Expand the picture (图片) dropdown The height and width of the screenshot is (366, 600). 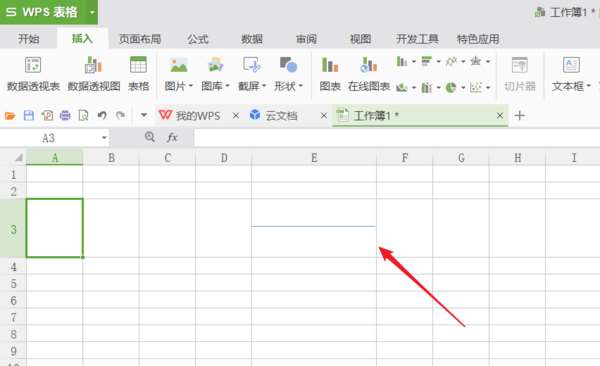[x=191, y=86]
